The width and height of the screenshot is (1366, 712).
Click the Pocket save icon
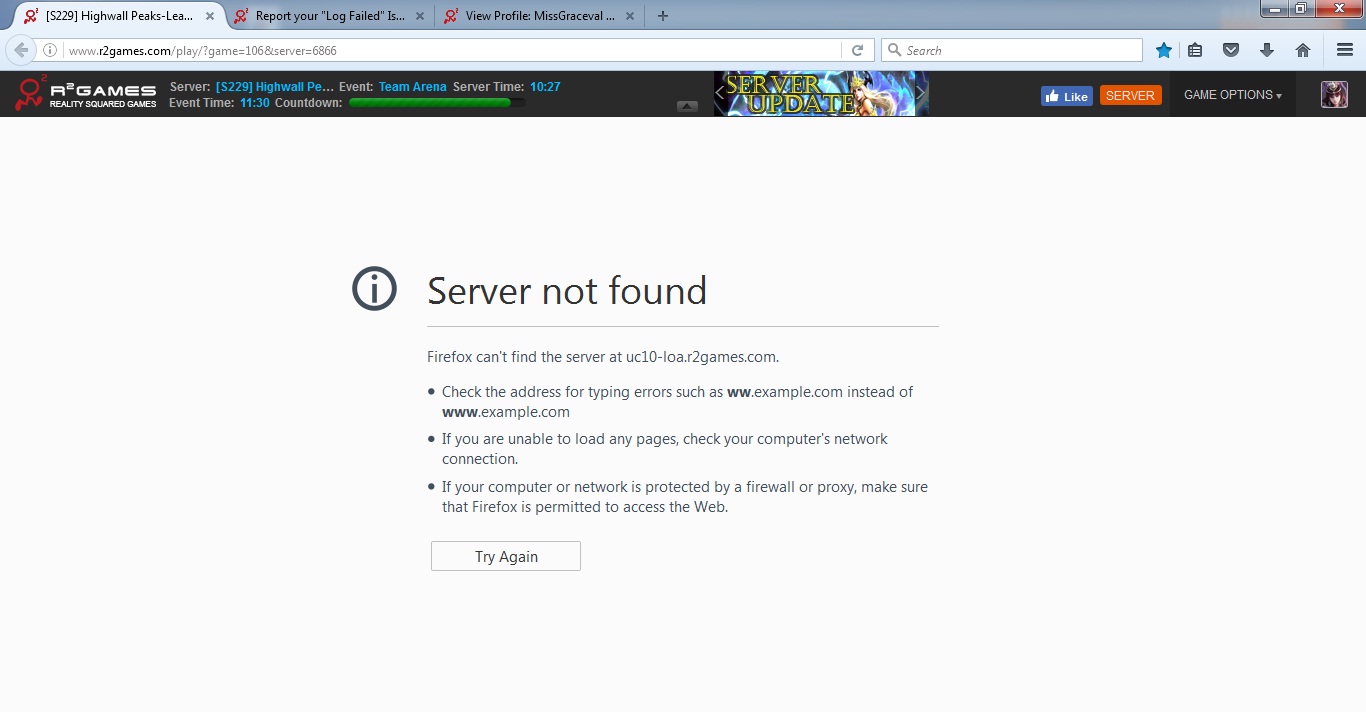[x=1232, y=50]
